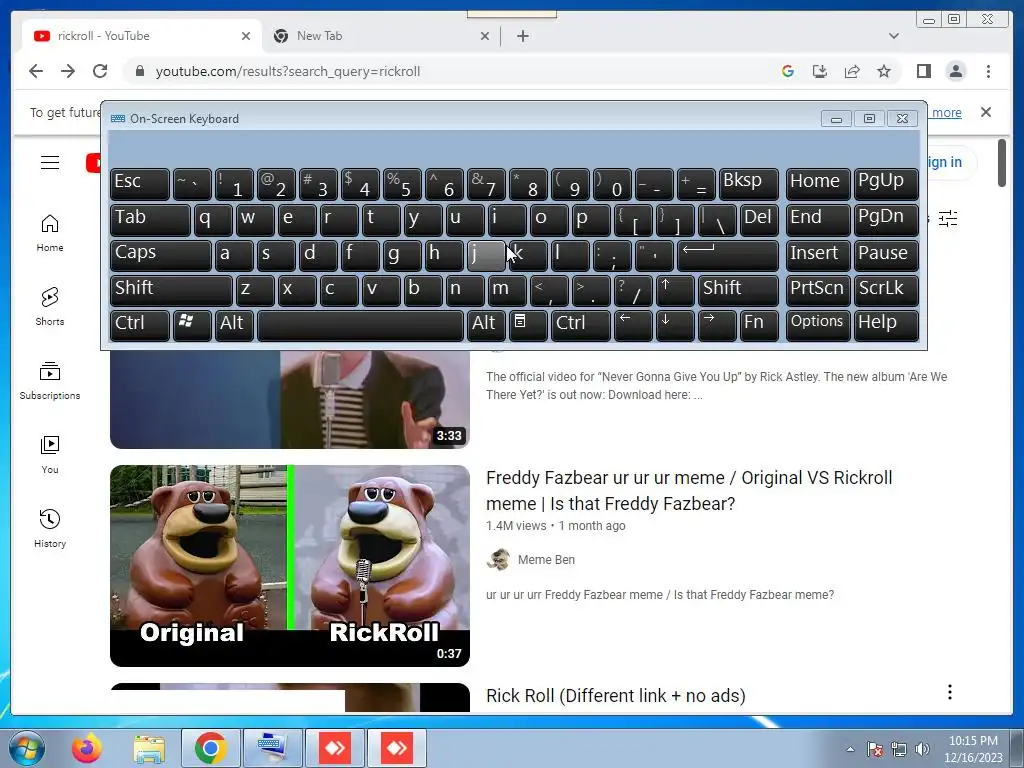1024x768 pixels.
Task: Open the Windows Start menu
Action: (x=27, y=748)
